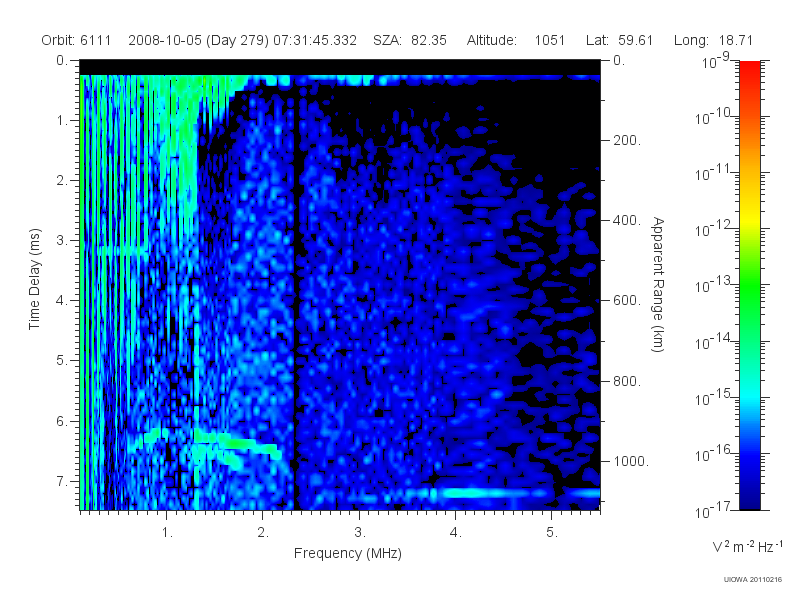The height and width of the screenshot is (600, 800).
Task: Click the 'Time Delay (ms)' axis label
Action: 34,279
